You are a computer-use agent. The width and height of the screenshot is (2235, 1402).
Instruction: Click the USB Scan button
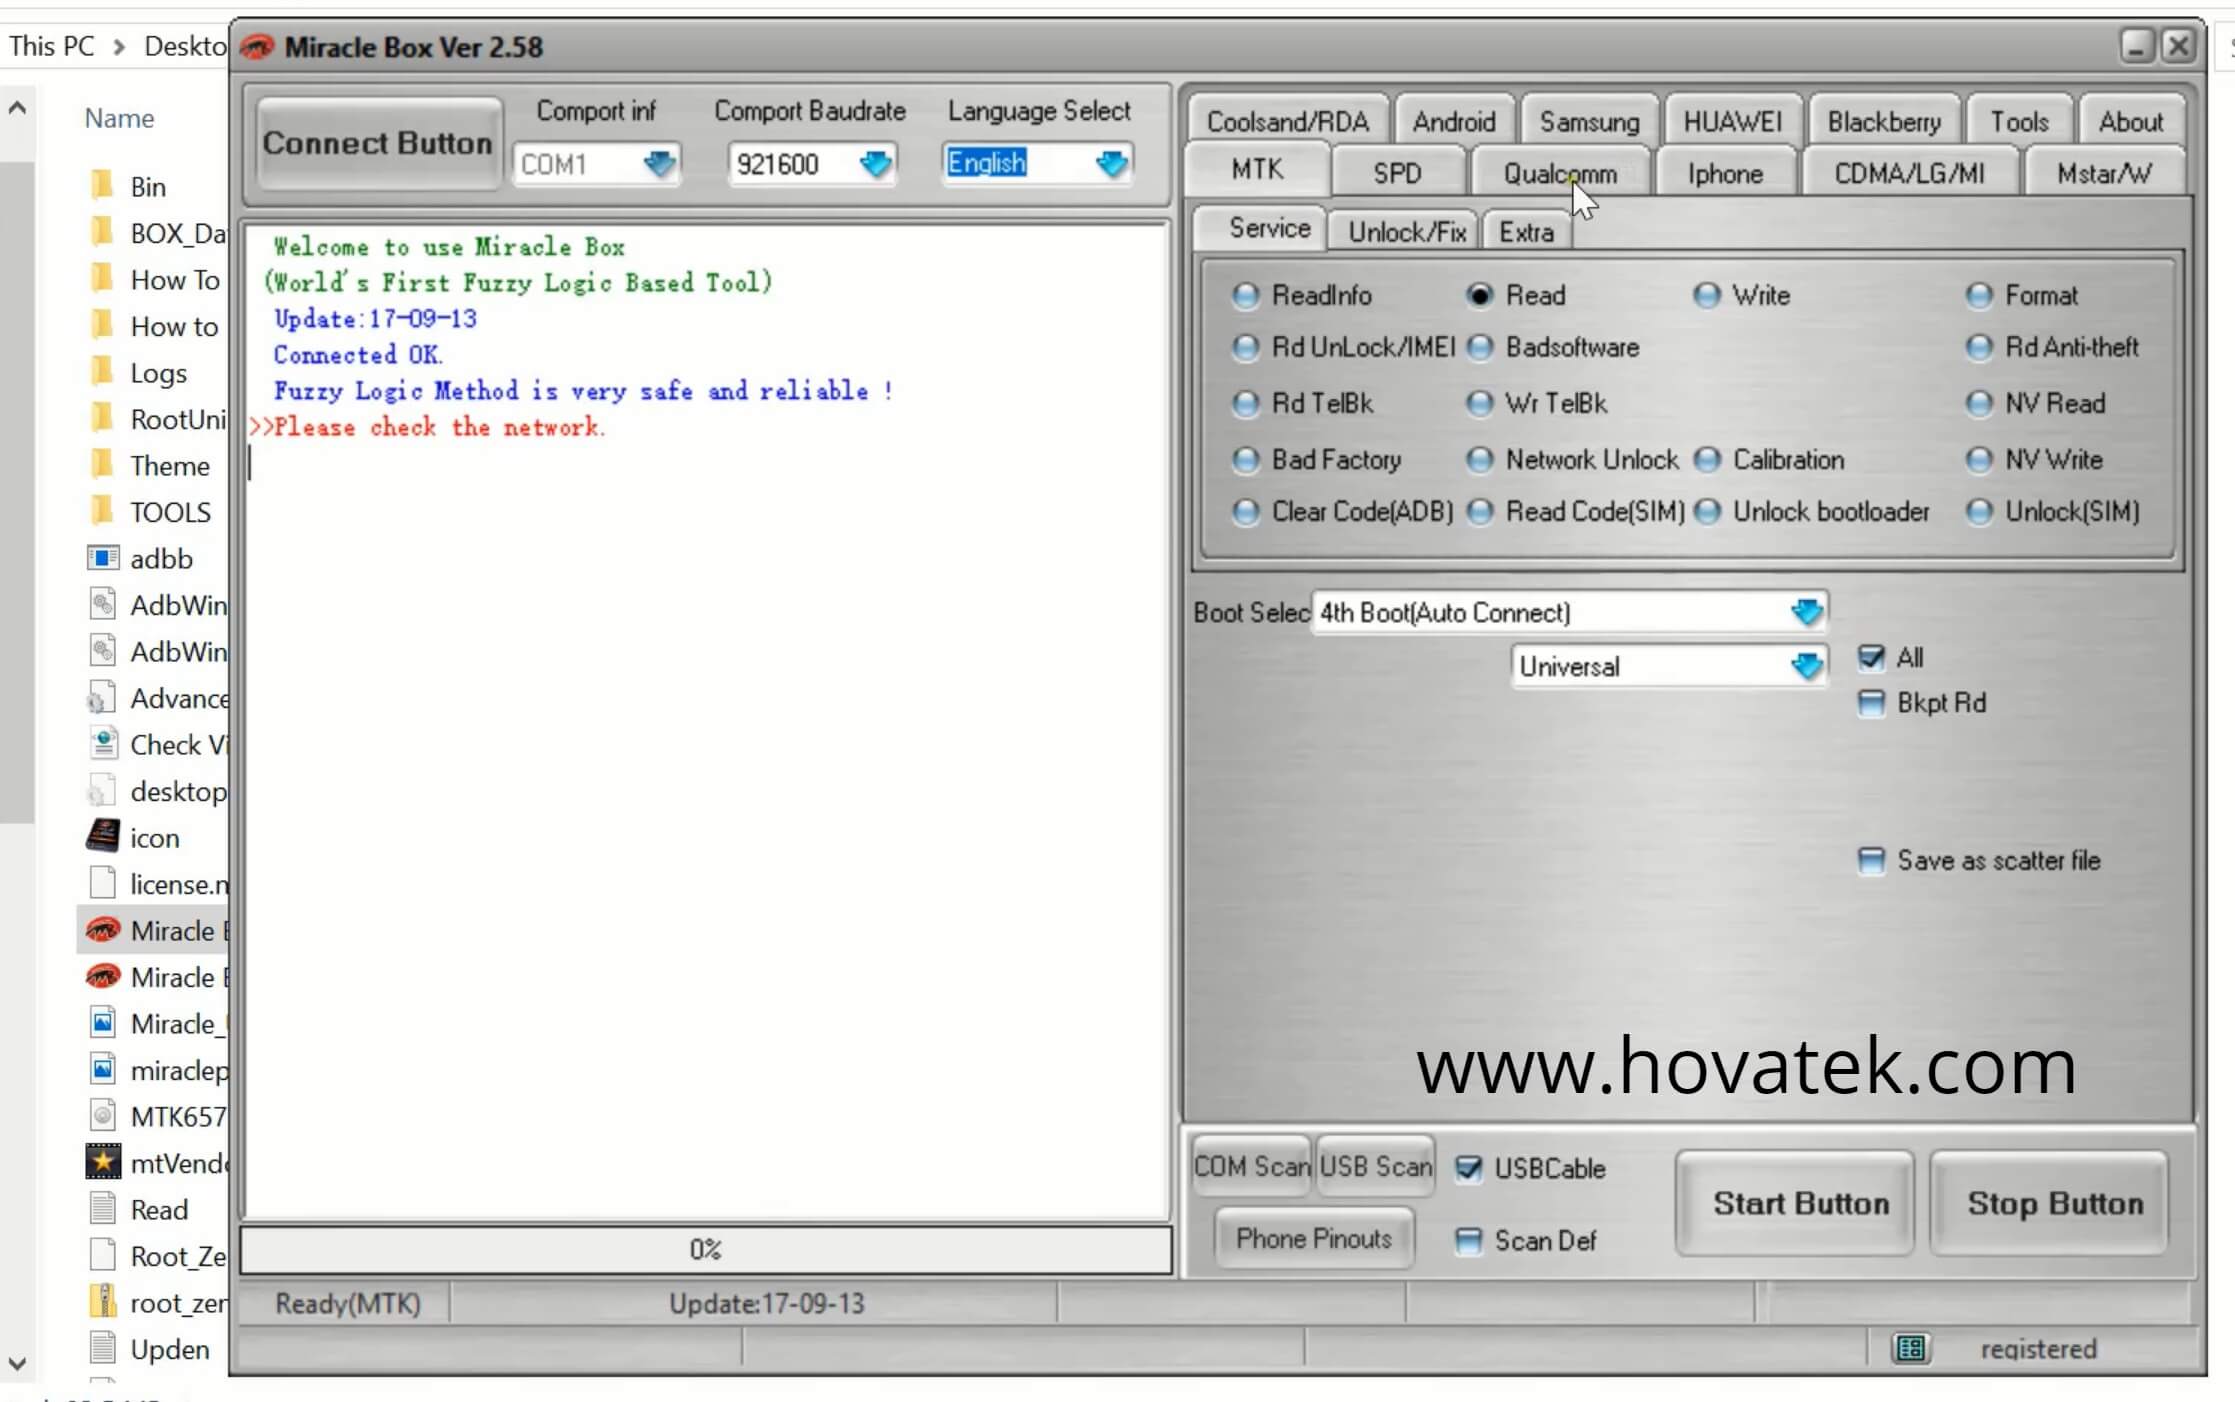coord(1375,1167)
